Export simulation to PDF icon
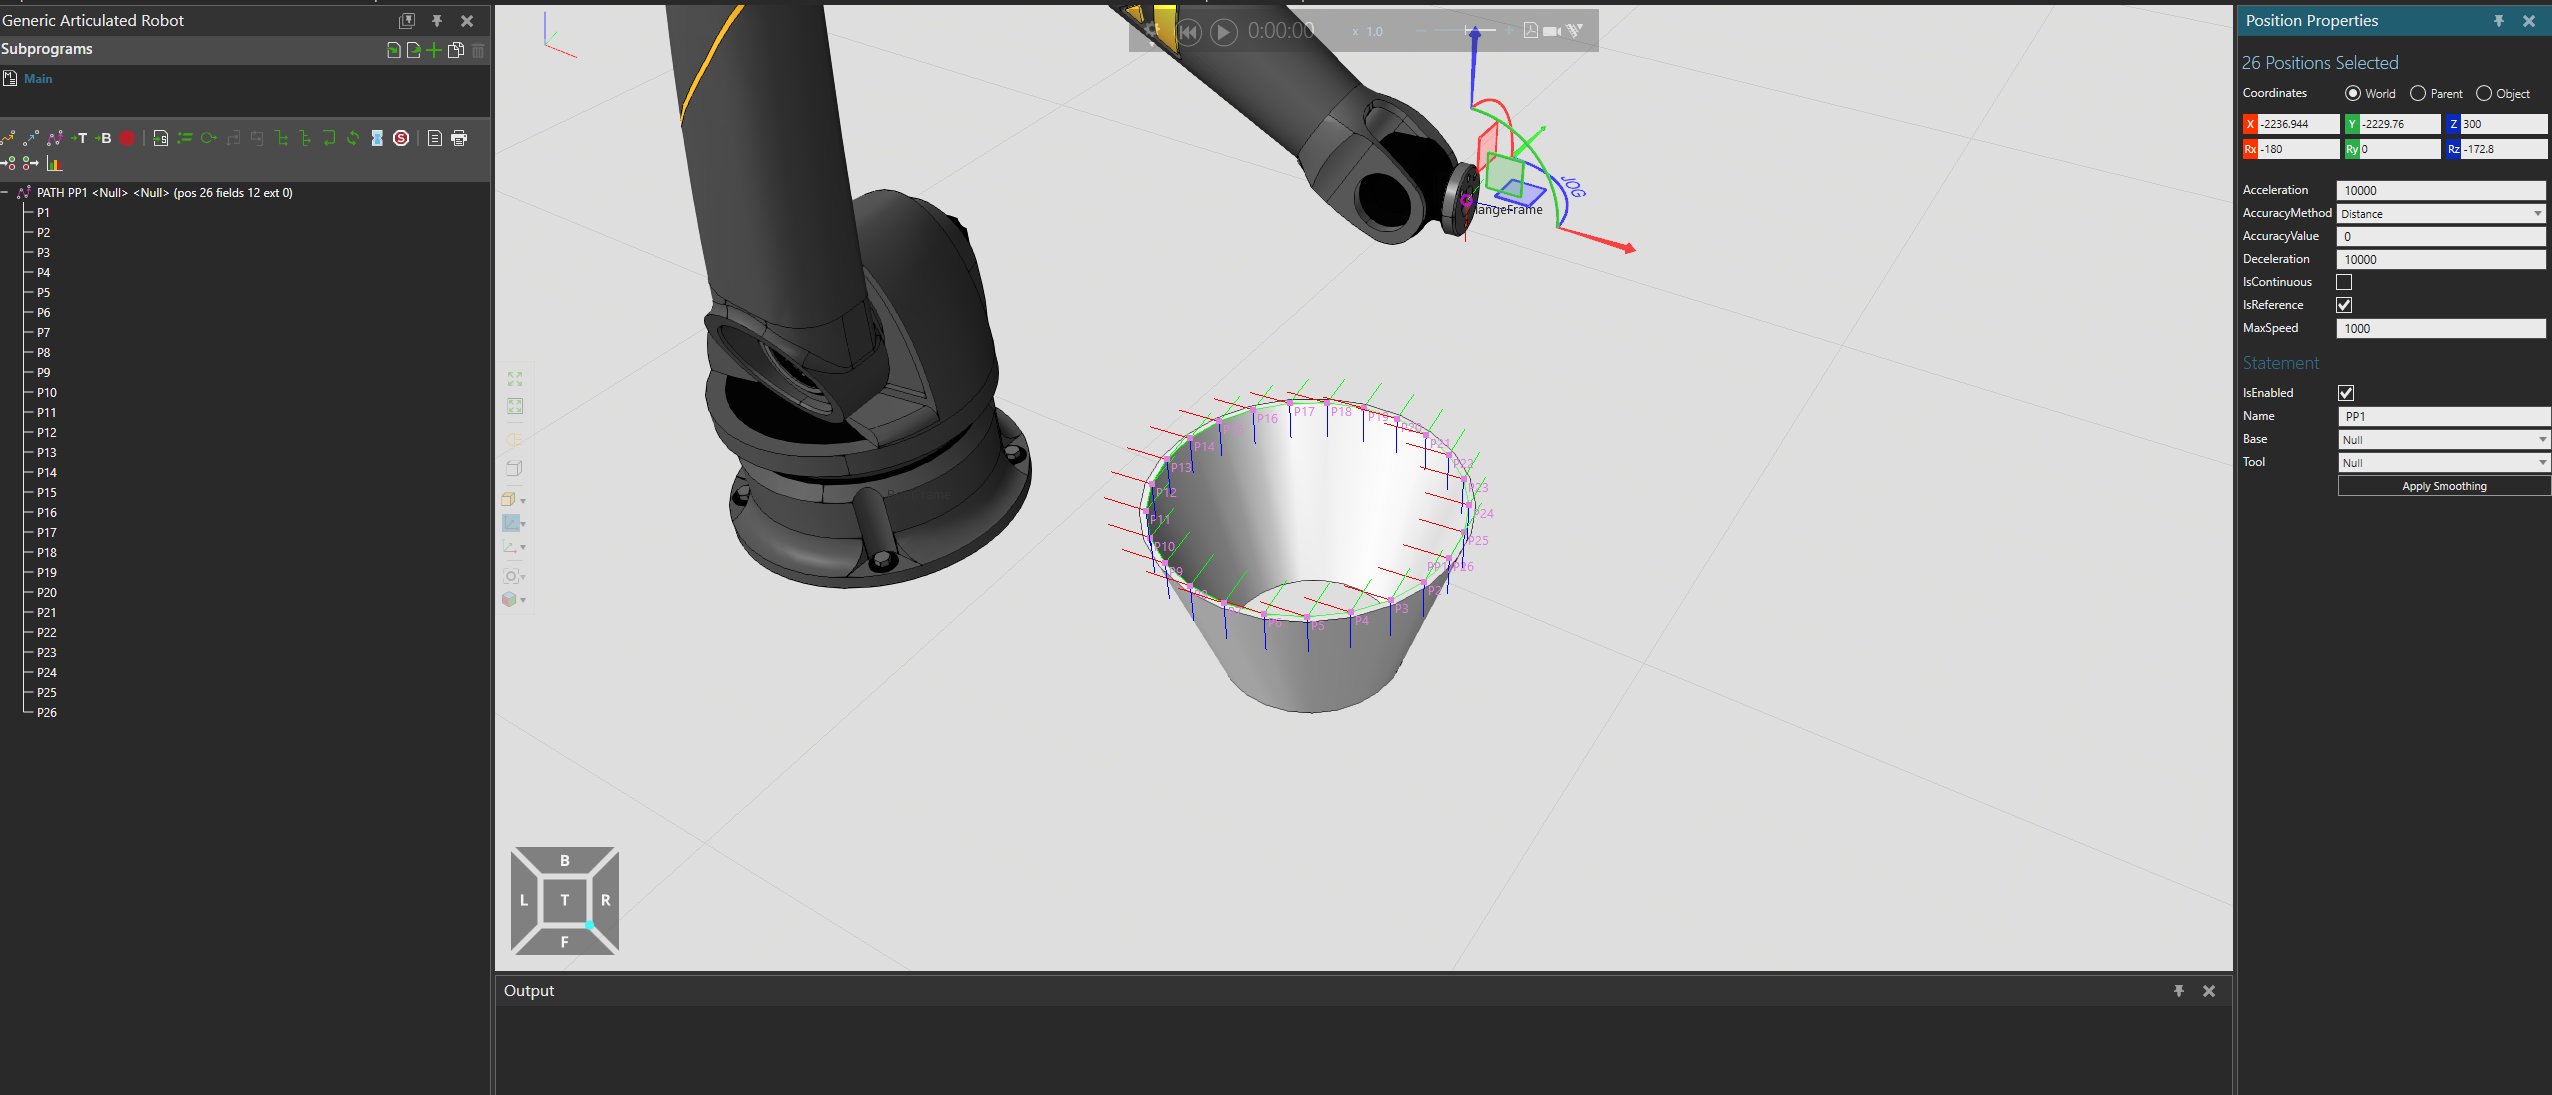 point(1530,31)
